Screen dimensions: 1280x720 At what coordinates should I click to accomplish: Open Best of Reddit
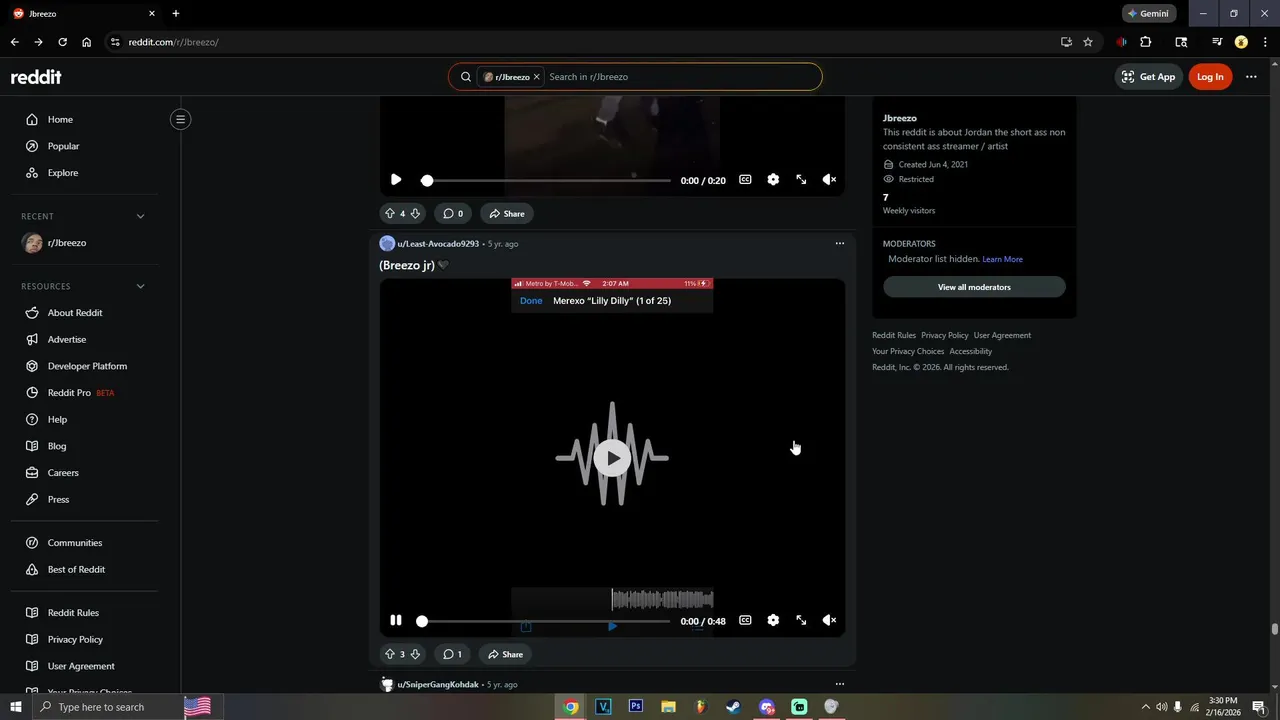(x=76, y=569)
